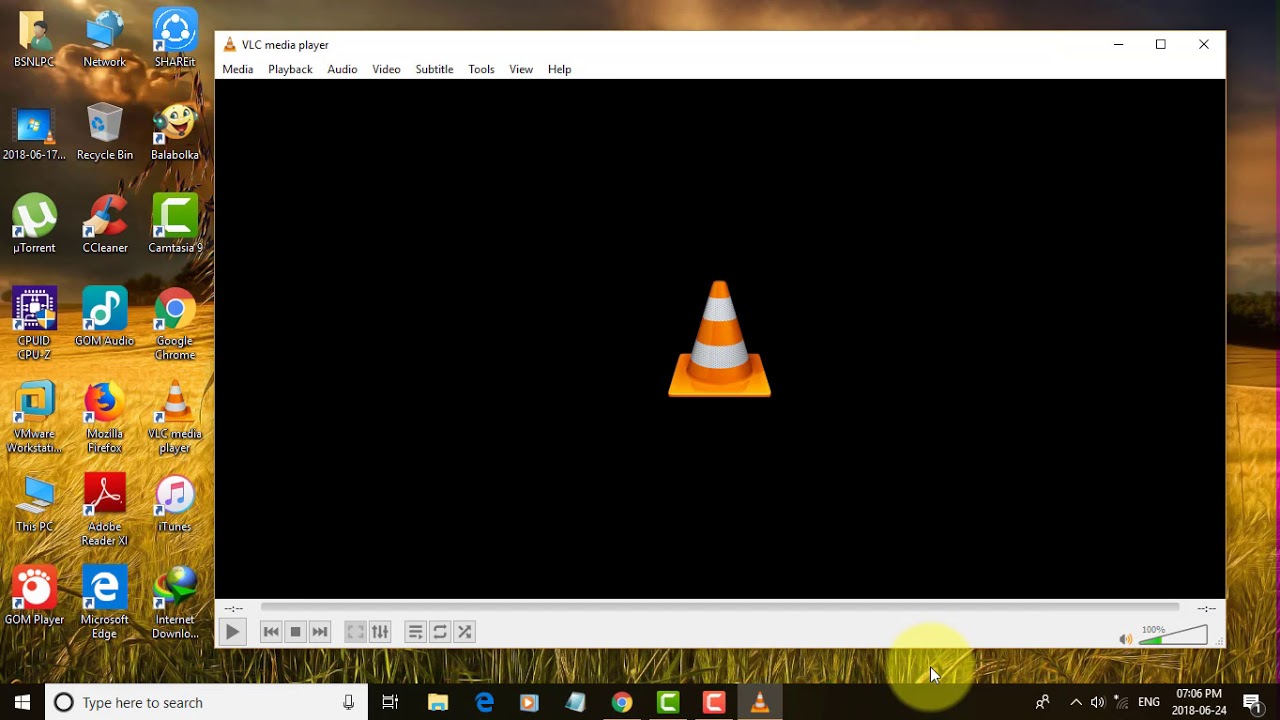
Task: Click the Next media button
Action: [x=320, y=632]
